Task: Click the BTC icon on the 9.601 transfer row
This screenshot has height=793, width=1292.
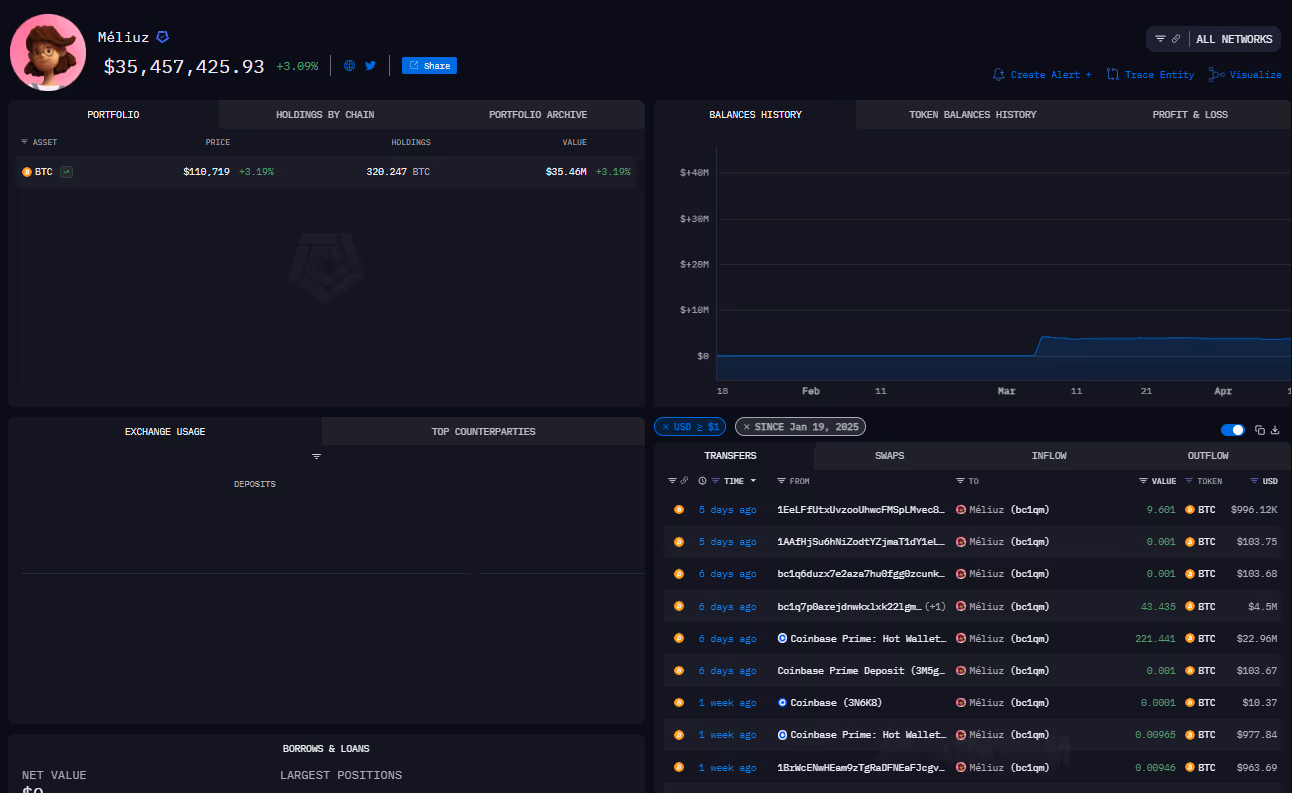Action: coord(678,510)
